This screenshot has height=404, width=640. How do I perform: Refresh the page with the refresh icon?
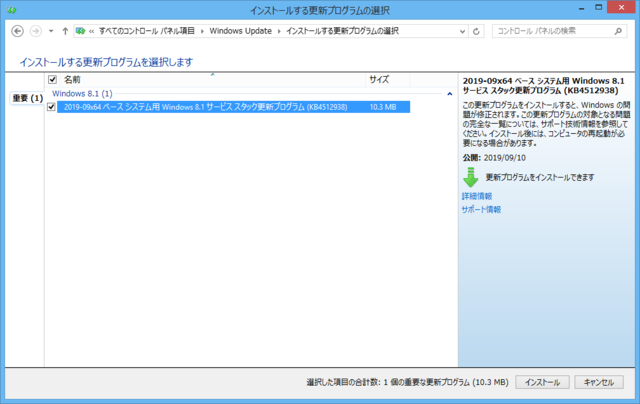click(x=476, y=31)
